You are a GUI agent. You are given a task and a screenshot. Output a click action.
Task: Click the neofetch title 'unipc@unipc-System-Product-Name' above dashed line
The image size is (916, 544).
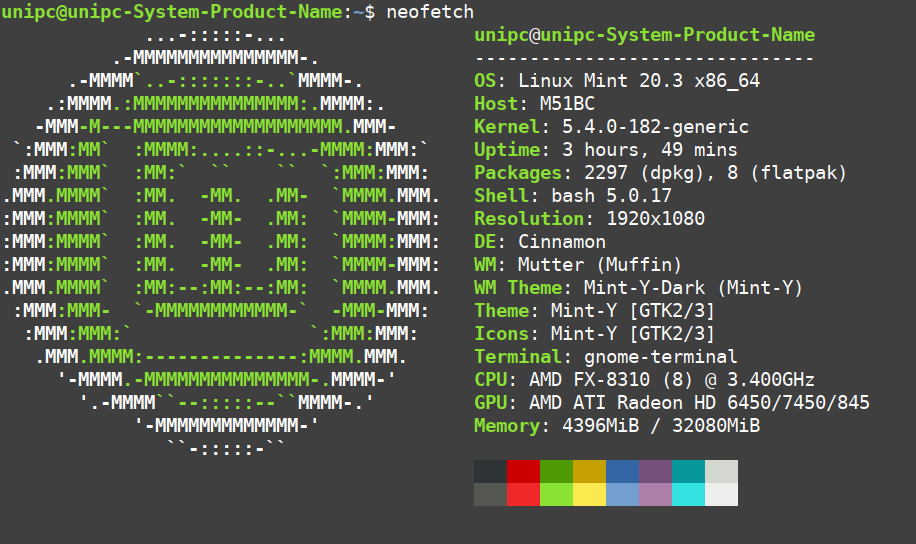tap(644, 35)
